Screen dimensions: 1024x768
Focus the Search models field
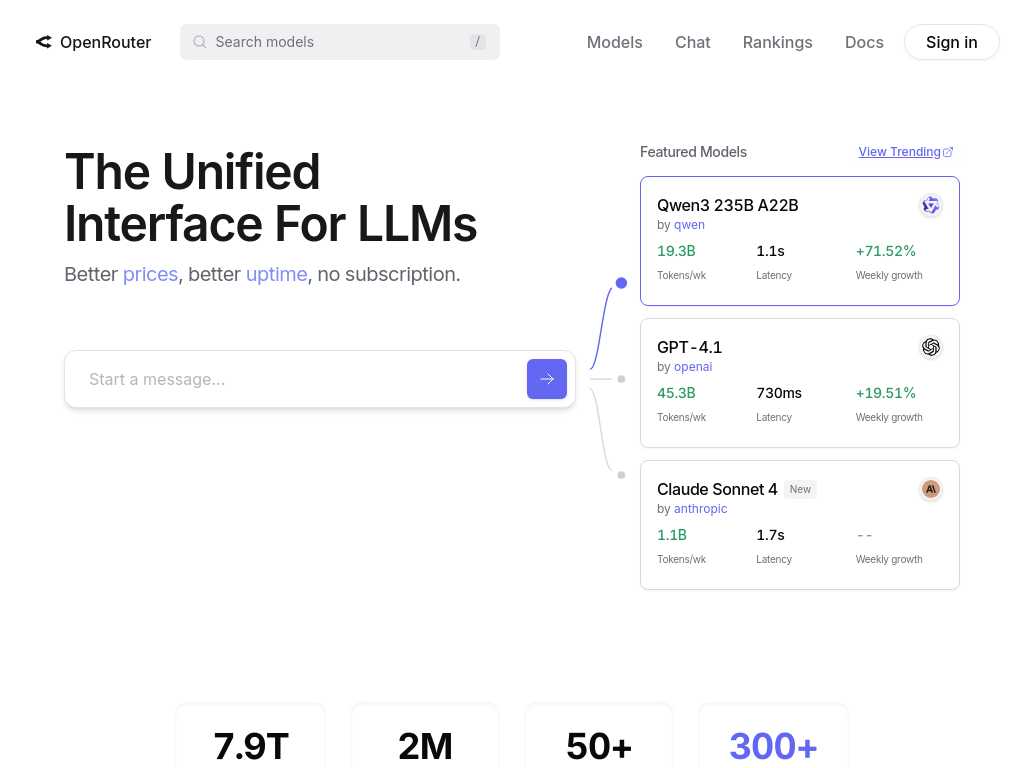click(x=340, y=42)
